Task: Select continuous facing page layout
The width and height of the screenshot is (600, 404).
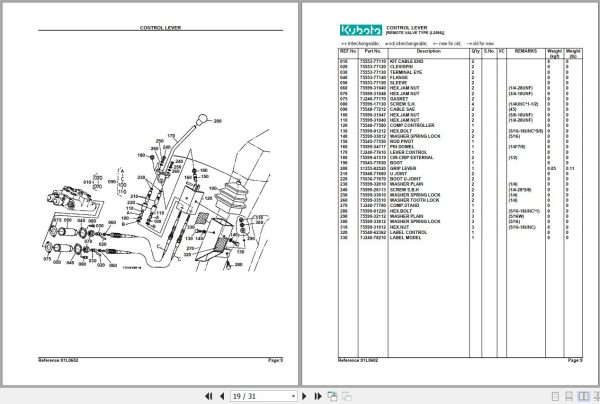Action: point(596,396)
